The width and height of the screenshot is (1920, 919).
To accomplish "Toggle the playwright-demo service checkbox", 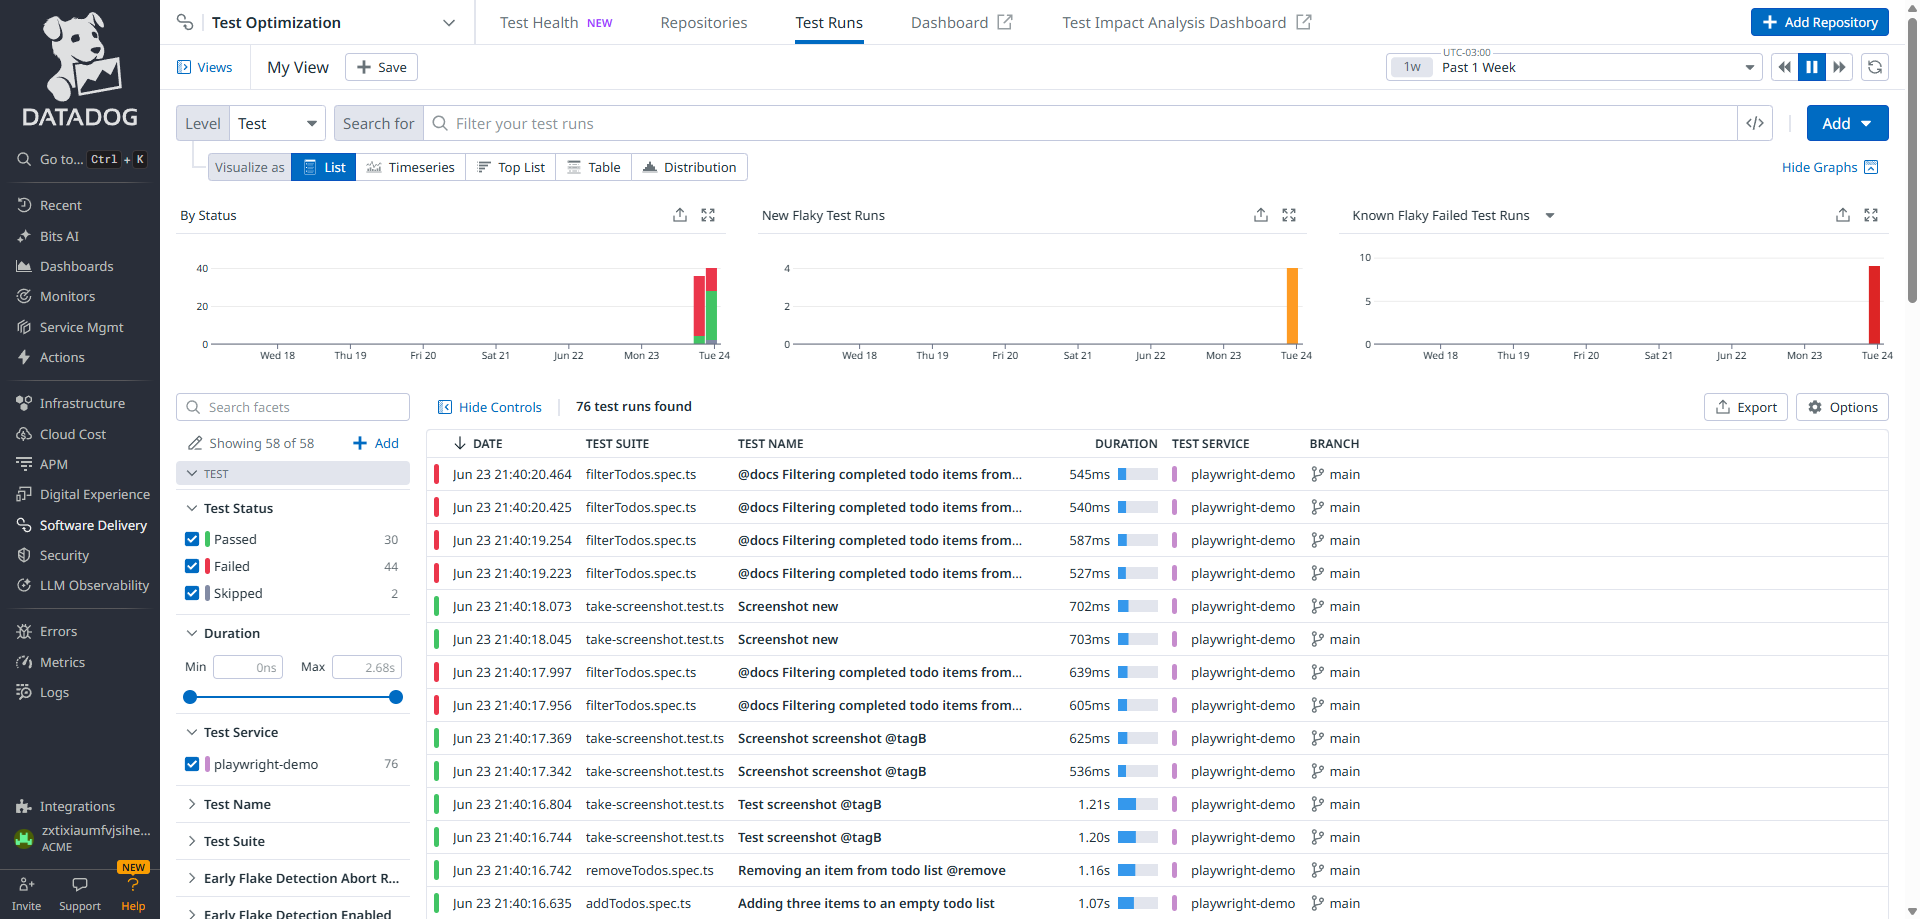I will pos(192,764).
